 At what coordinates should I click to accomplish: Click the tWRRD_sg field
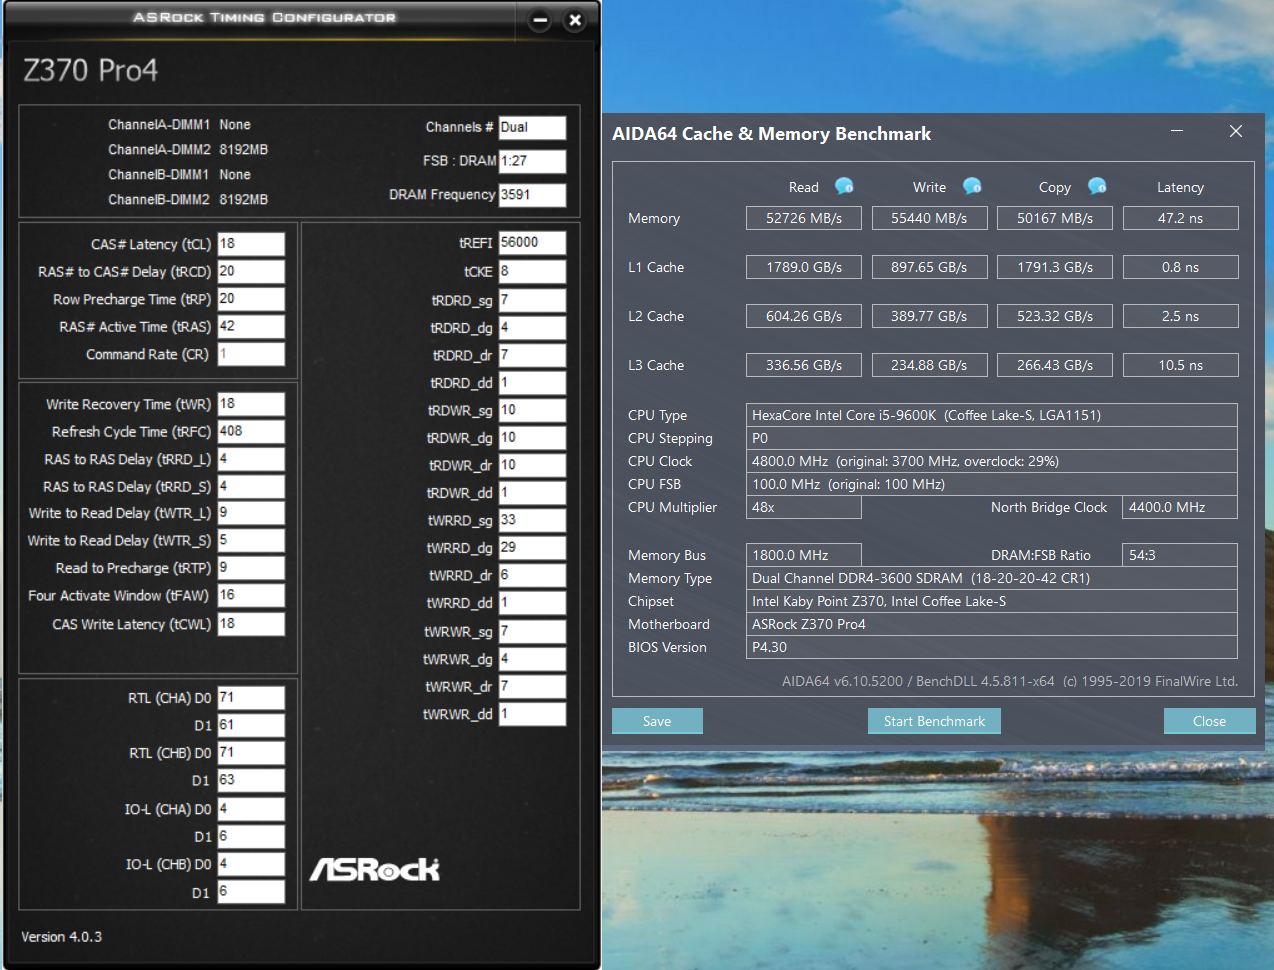pyautogui.click(x=532, y=520)
